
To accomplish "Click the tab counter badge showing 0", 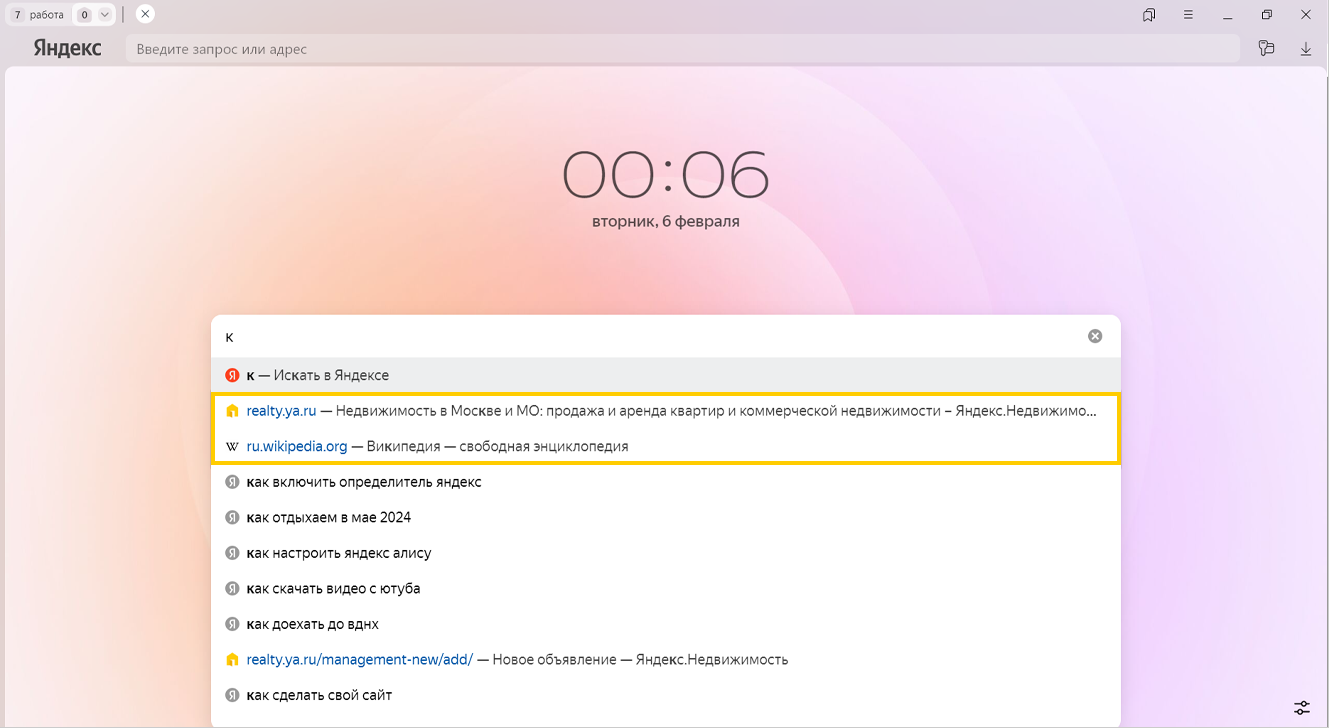I will (x=84, y=15).
